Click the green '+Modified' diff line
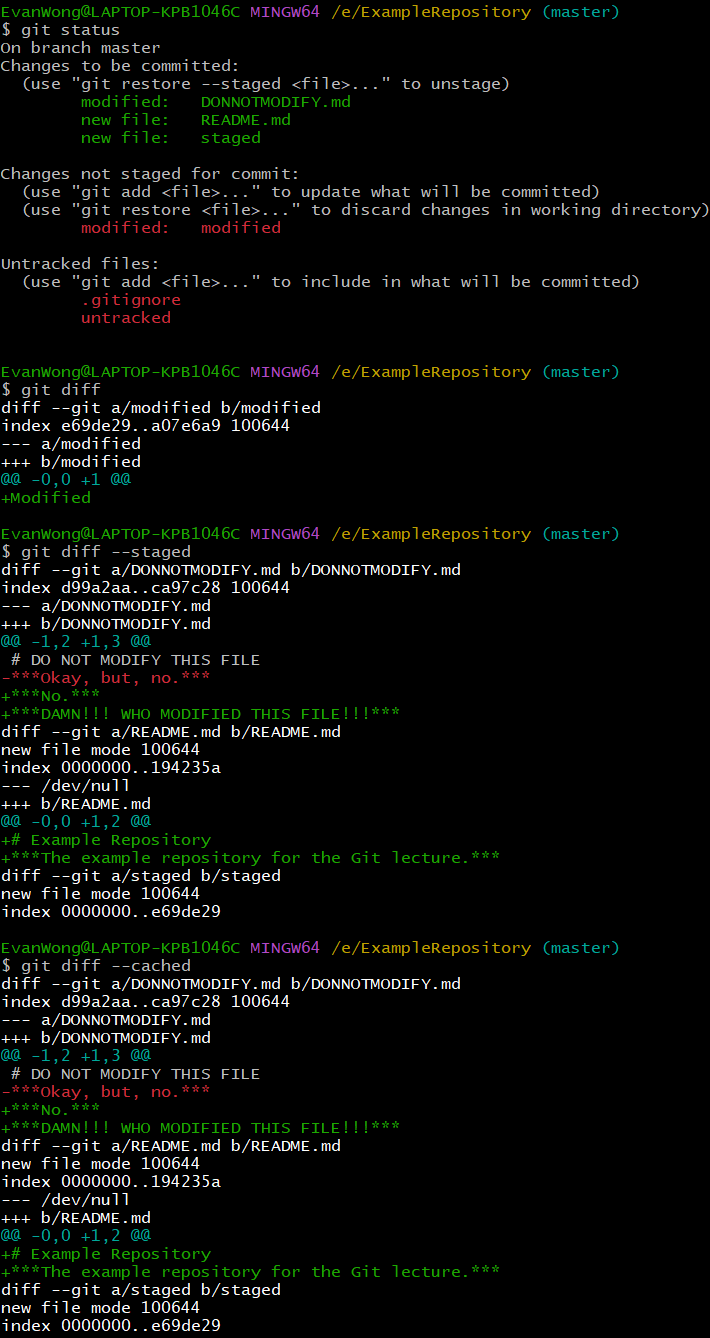This screenshot has height=1338, width=710. pyautogui.click(x=46, y=498)
